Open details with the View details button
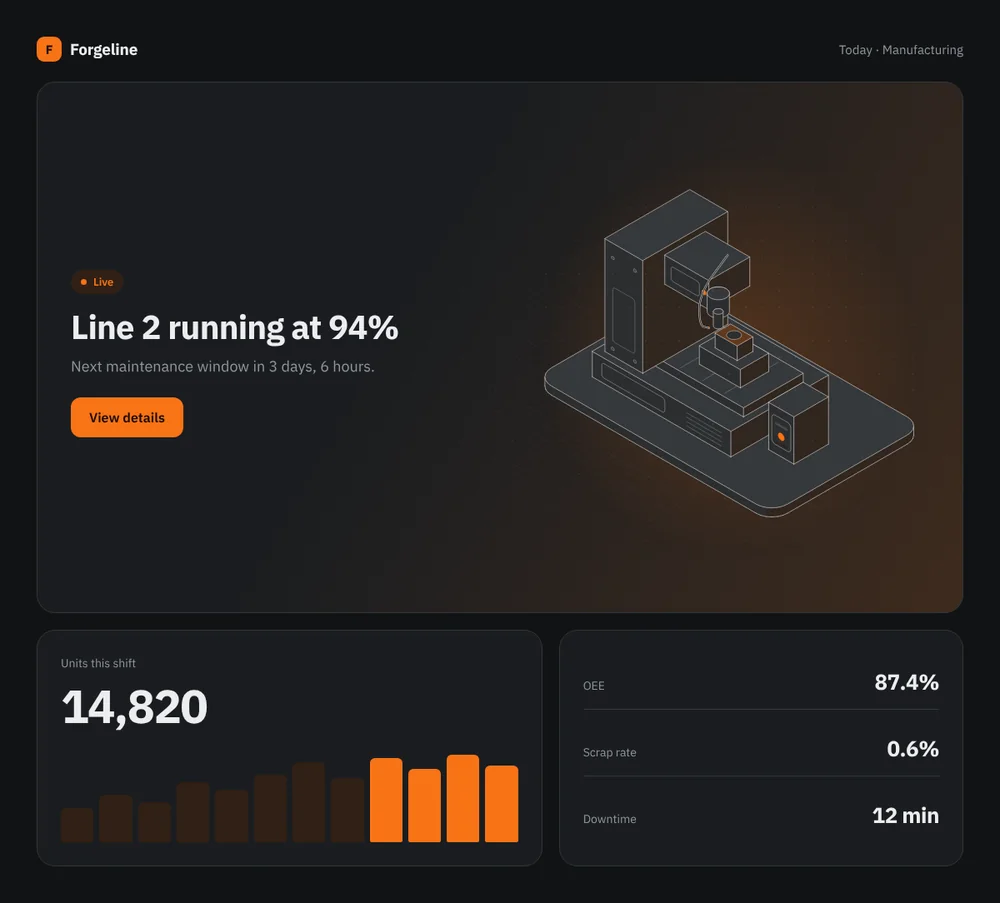1000x903 pixels. [x=127, y=417]
